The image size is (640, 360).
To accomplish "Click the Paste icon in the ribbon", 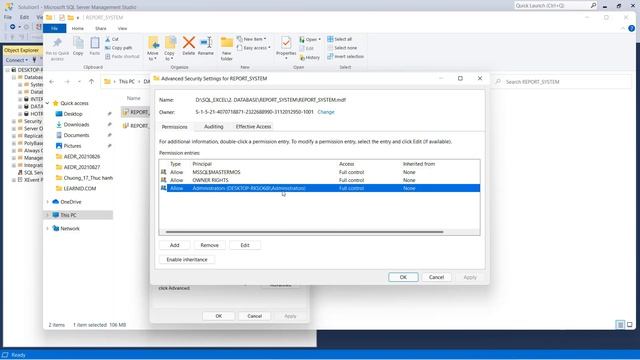I will click(95, 43).
